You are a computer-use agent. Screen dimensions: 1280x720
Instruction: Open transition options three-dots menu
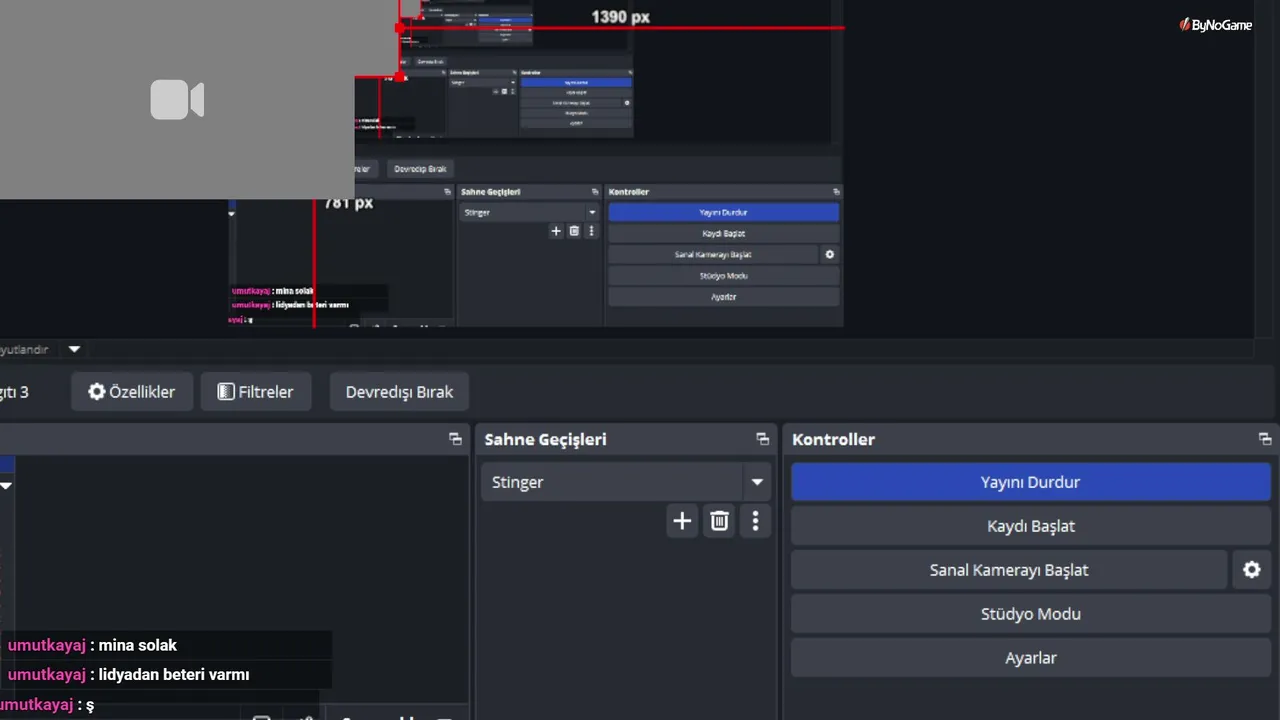[755, 521]
